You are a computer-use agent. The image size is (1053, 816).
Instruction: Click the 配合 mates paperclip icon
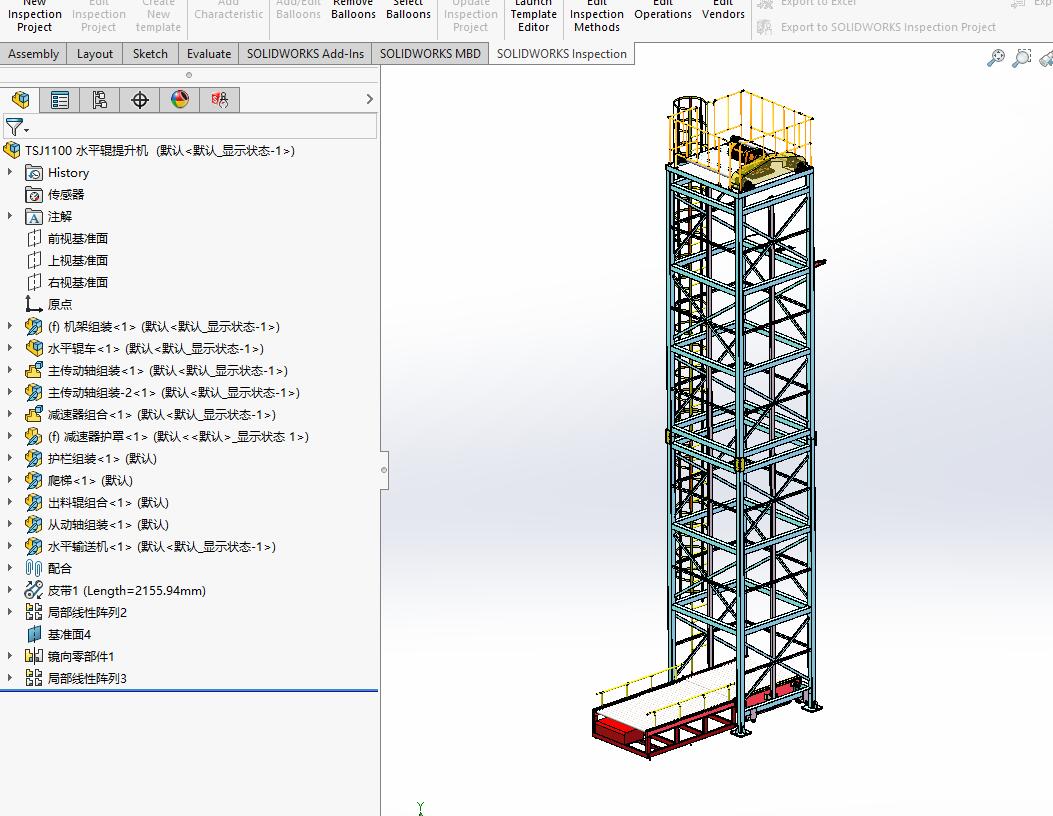[x=34, y=569]
